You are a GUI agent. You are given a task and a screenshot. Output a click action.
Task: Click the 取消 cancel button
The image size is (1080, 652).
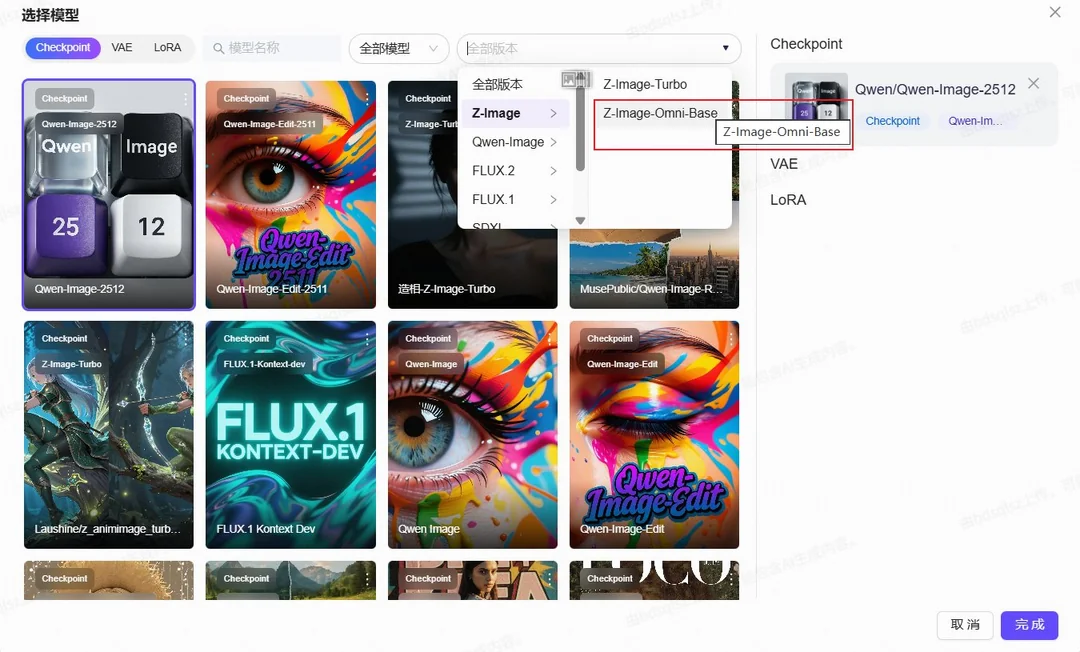tap(964, 625)
